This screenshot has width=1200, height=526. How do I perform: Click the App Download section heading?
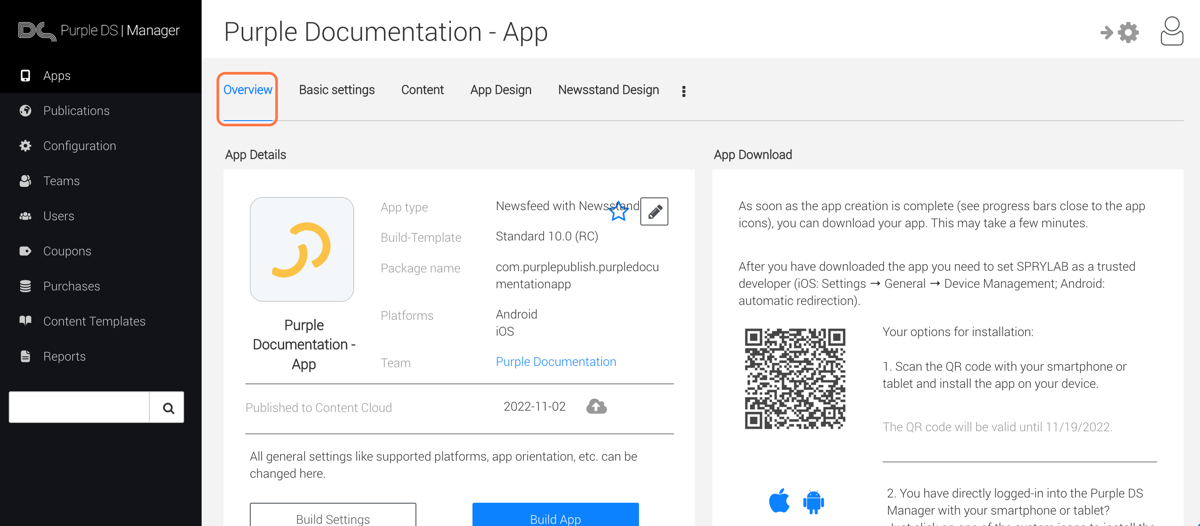click(x=753, y=155)
